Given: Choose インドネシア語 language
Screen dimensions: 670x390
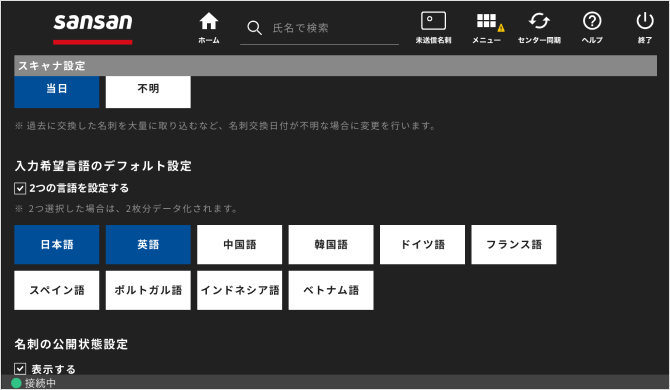Looking at the screenshot, I should [x=240, y=290].
